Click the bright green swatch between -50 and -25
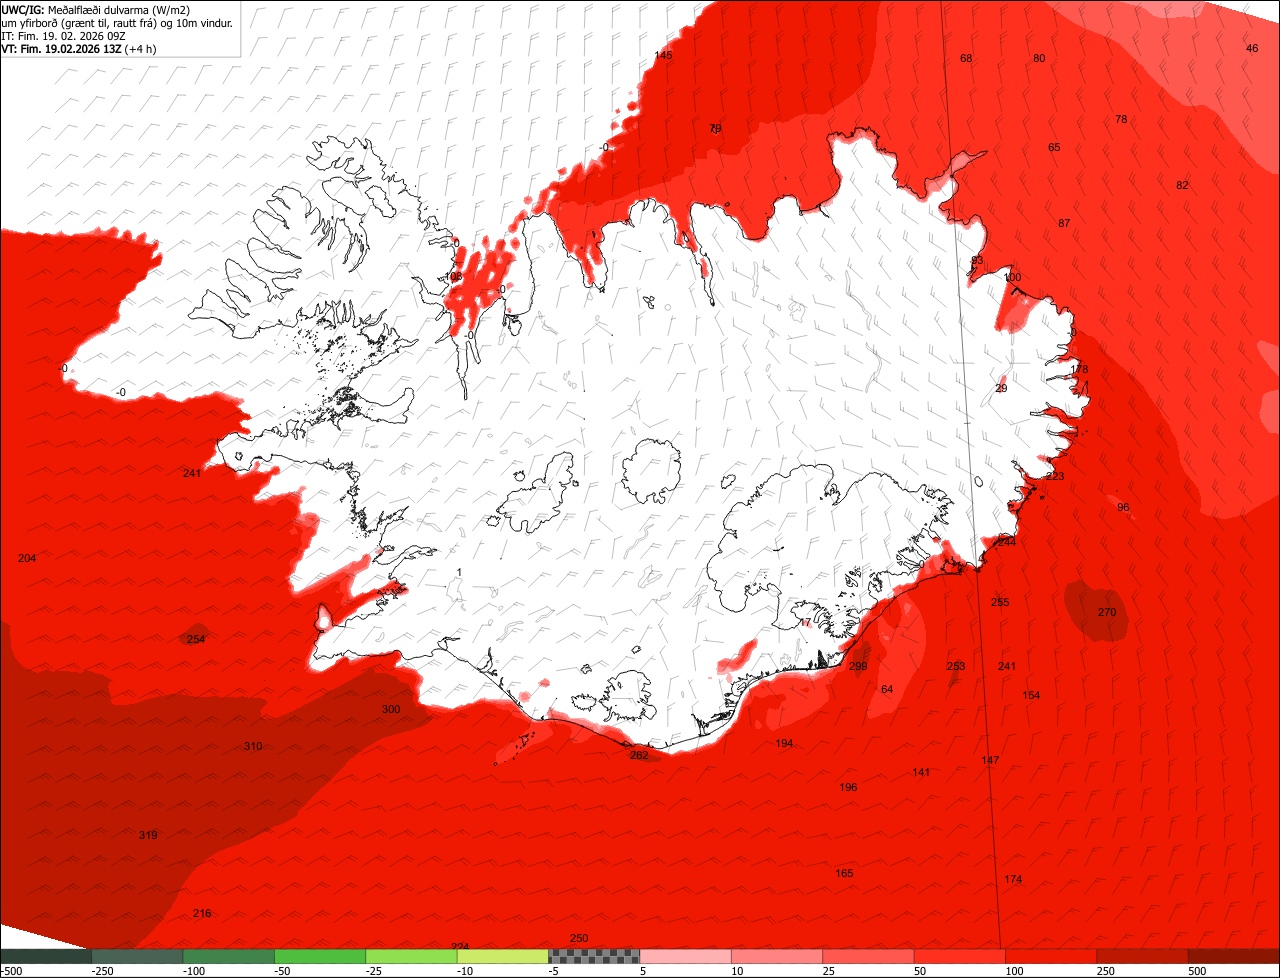This screenshot has width=1280, height=978. click(320, 956)
